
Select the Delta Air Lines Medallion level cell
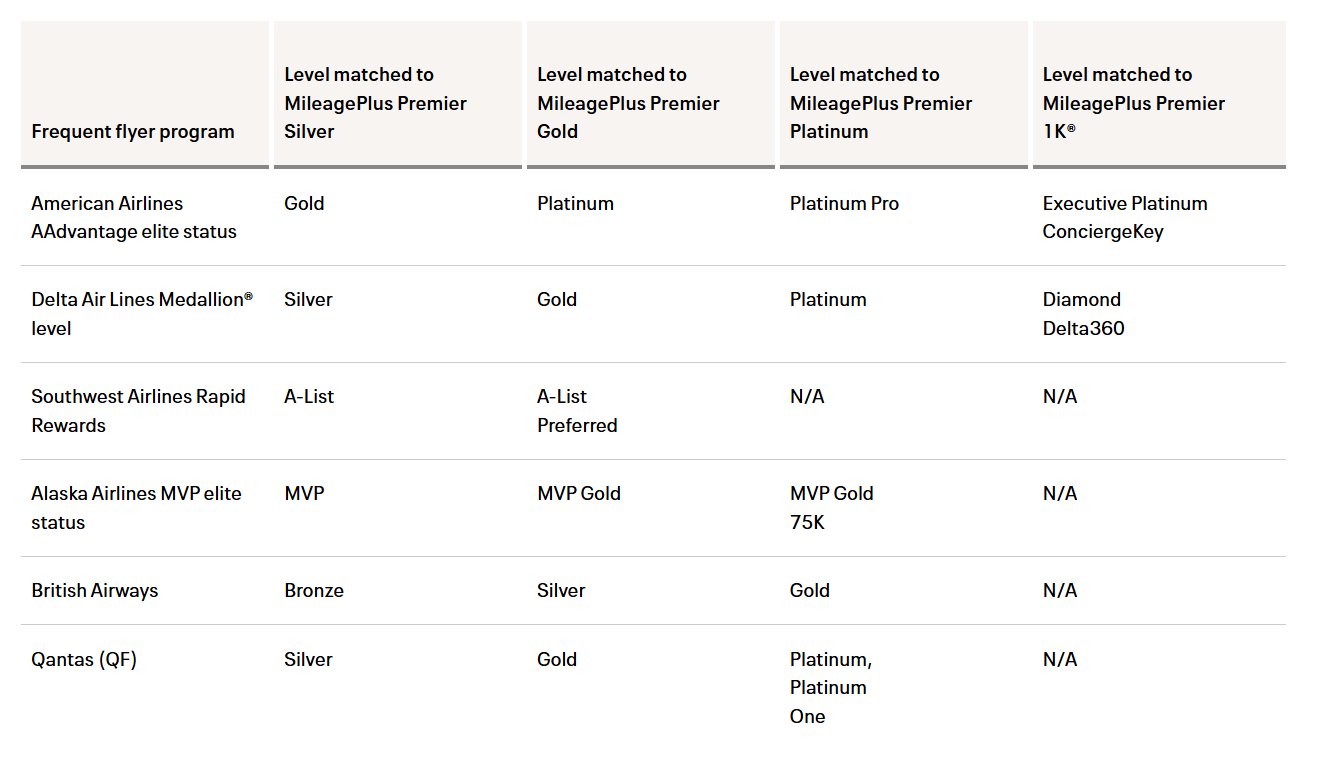tap(141, 313)
